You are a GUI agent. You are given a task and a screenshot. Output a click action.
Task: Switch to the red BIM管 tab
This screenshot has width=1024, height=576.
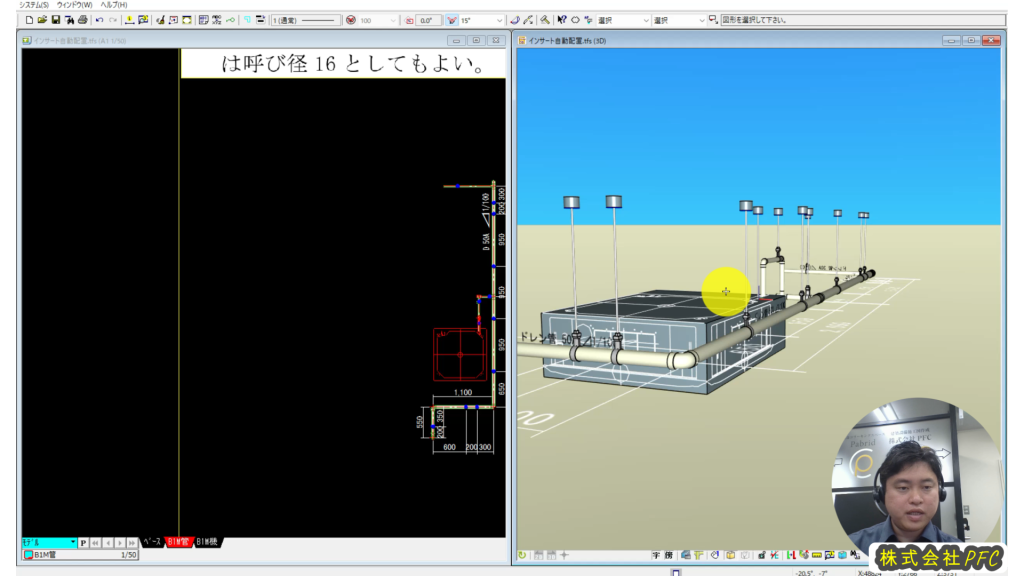click(178, 542)
